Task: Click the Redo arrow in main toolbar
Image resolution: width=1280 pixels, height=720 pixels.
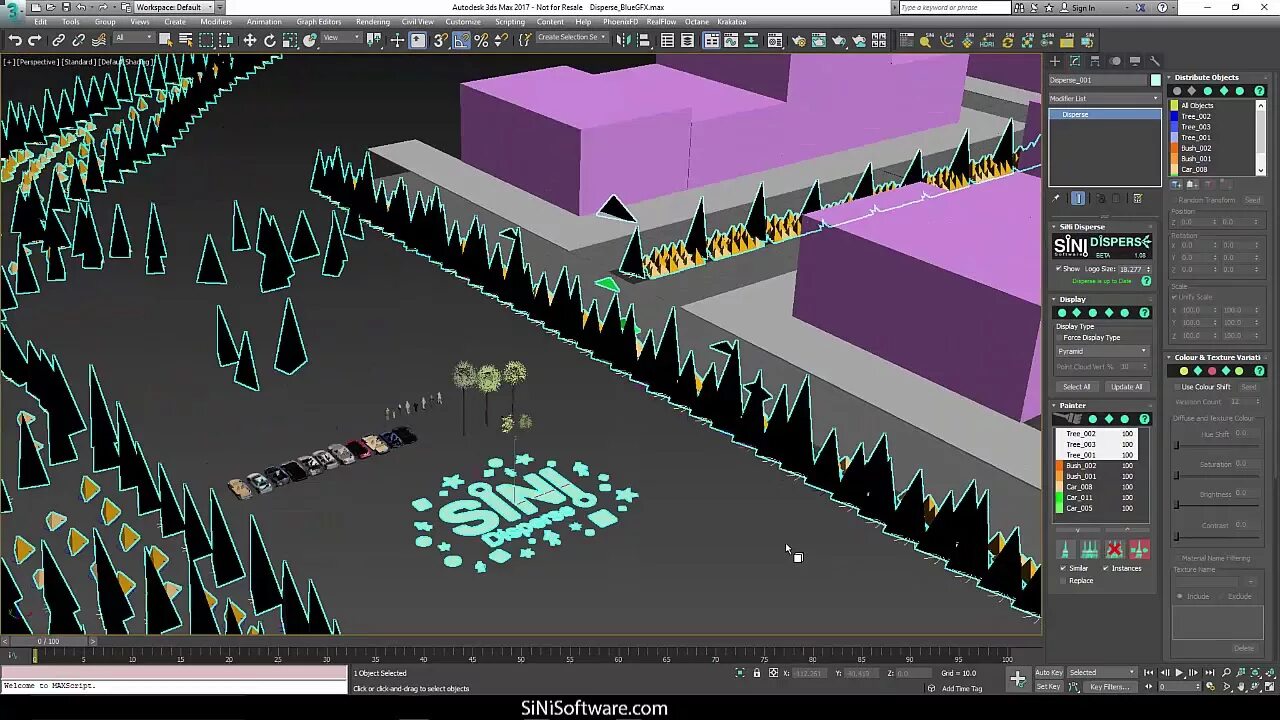Action: pyautogui.click(x=35, y=40)
